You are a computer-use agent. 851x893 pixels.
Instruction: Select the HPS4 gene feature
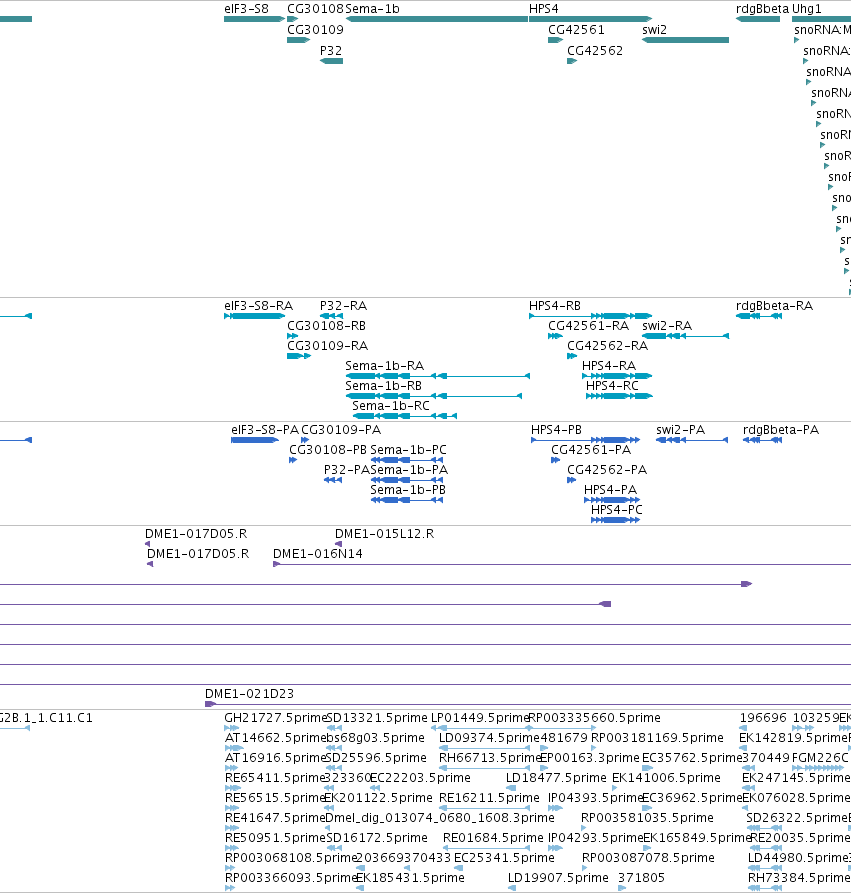tap(590, 19)
